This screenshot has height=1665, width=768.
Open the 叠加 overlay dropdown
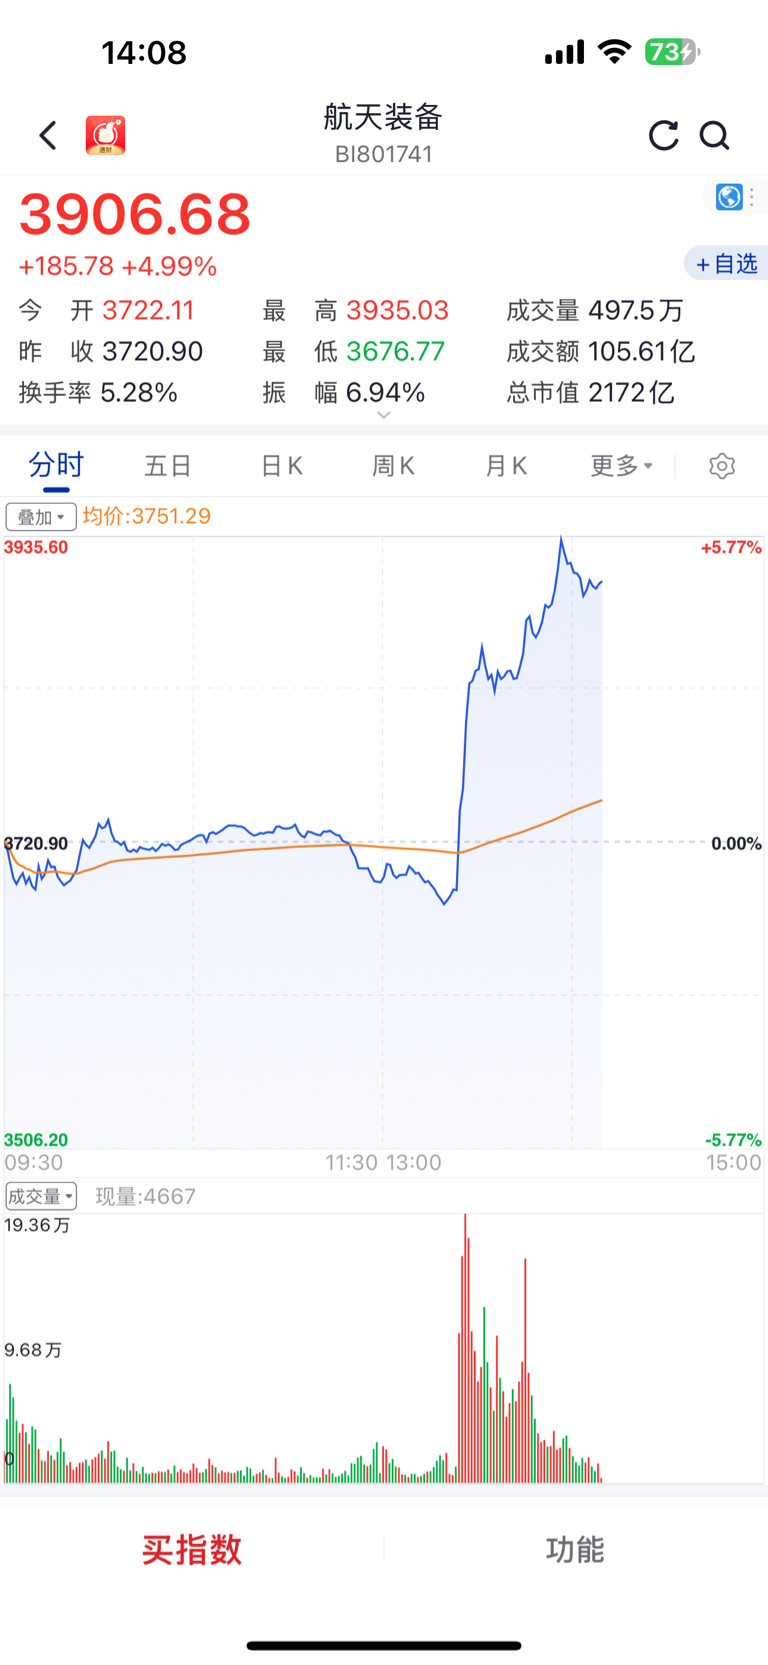tap(41, 517)
